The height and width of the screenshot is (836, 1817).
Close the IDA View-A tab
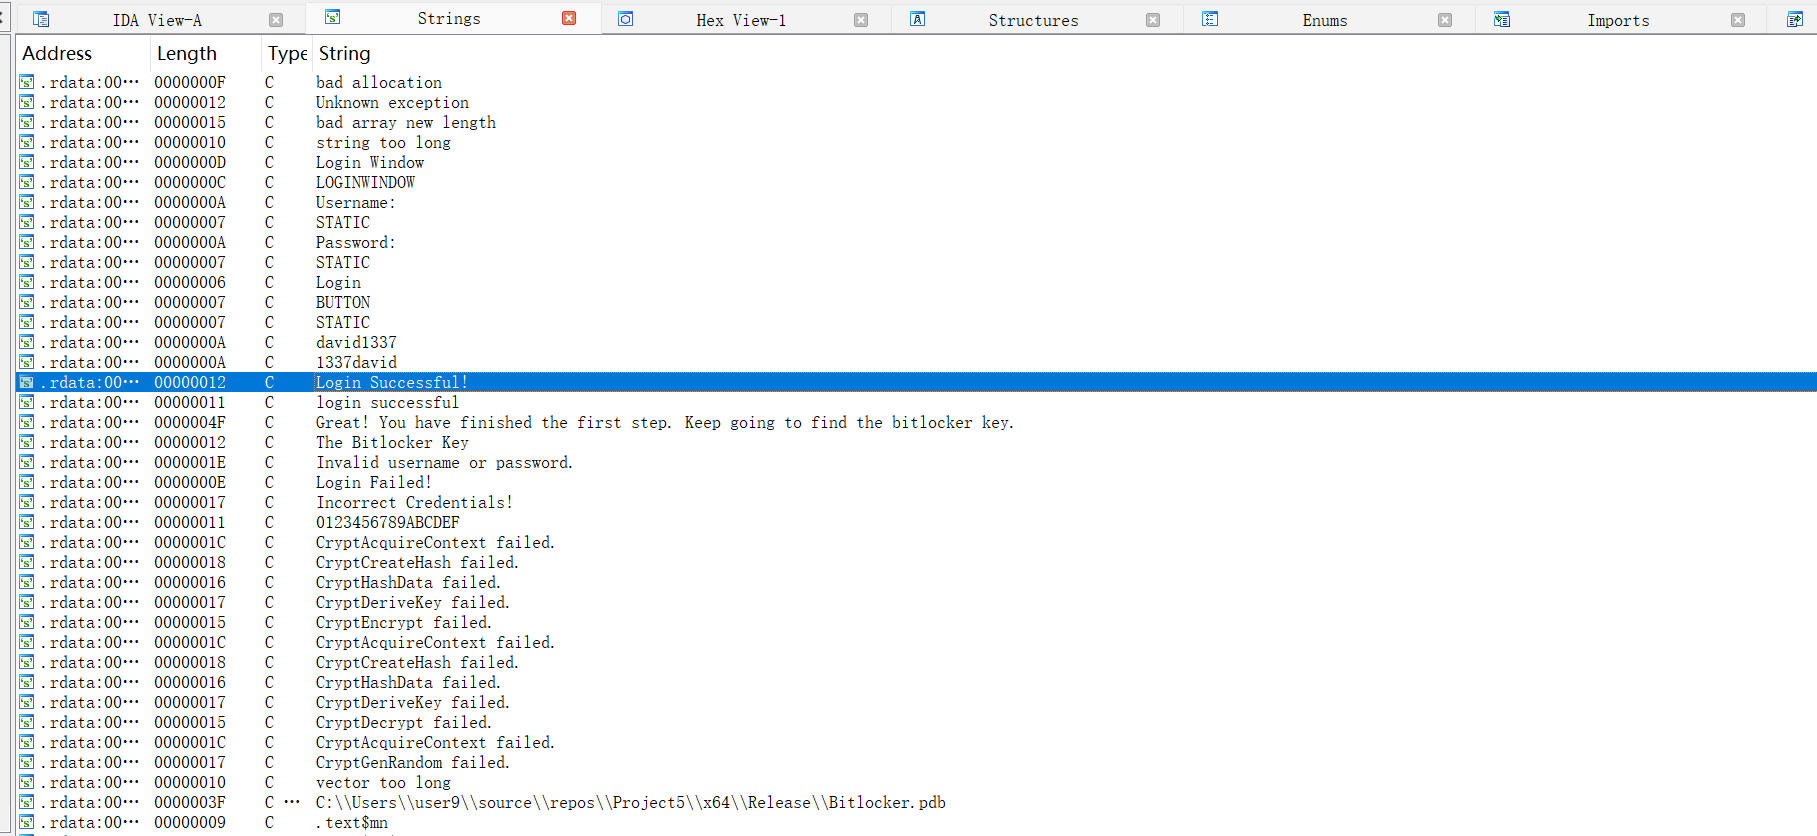pos(276,21)
